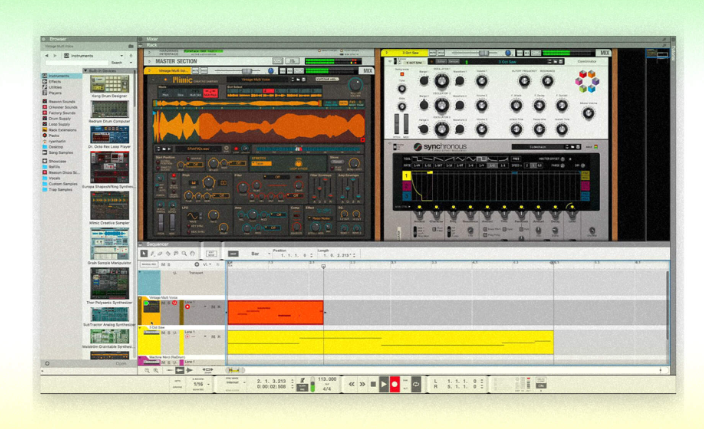Select Effects in browser sidebar
This screenshot has width=704, height=429.
point(55,82)
